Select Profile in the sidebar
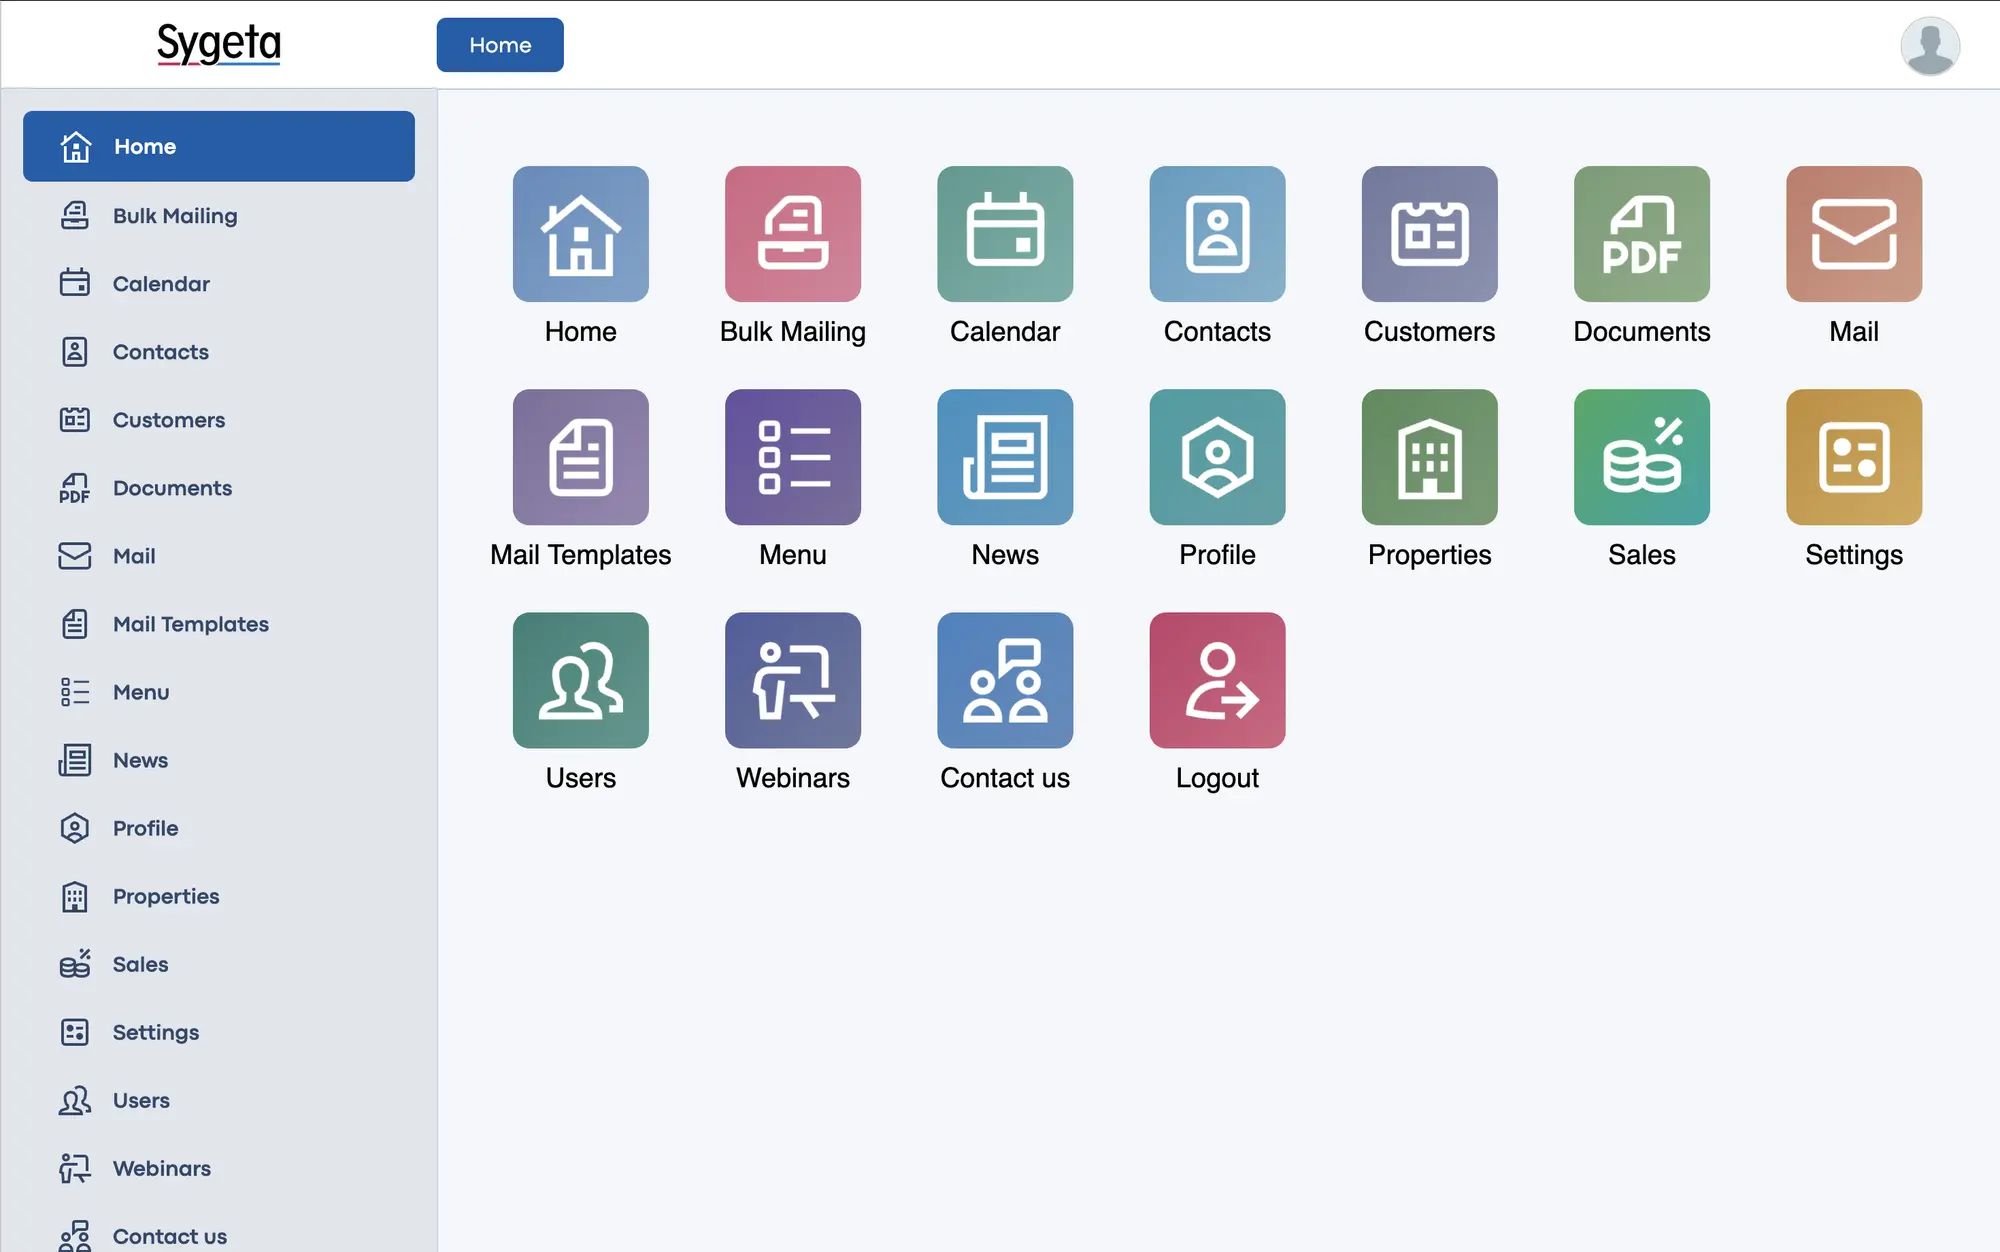Viewport: 2000px width, 1252px height. click(x=219, y=827)
